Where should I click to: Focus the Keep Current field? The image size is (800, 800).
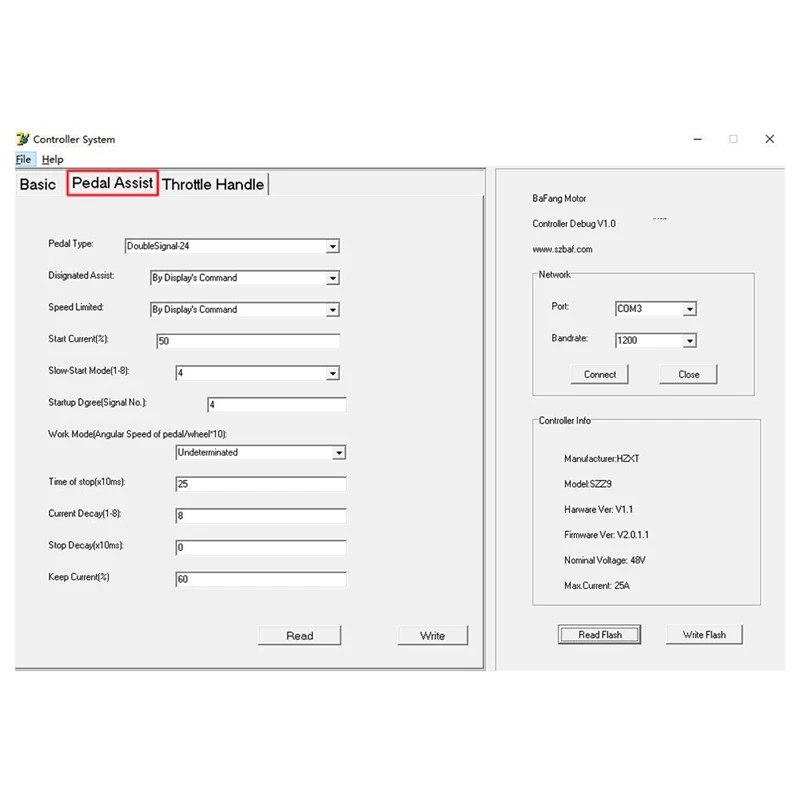(x=261, y=580)
